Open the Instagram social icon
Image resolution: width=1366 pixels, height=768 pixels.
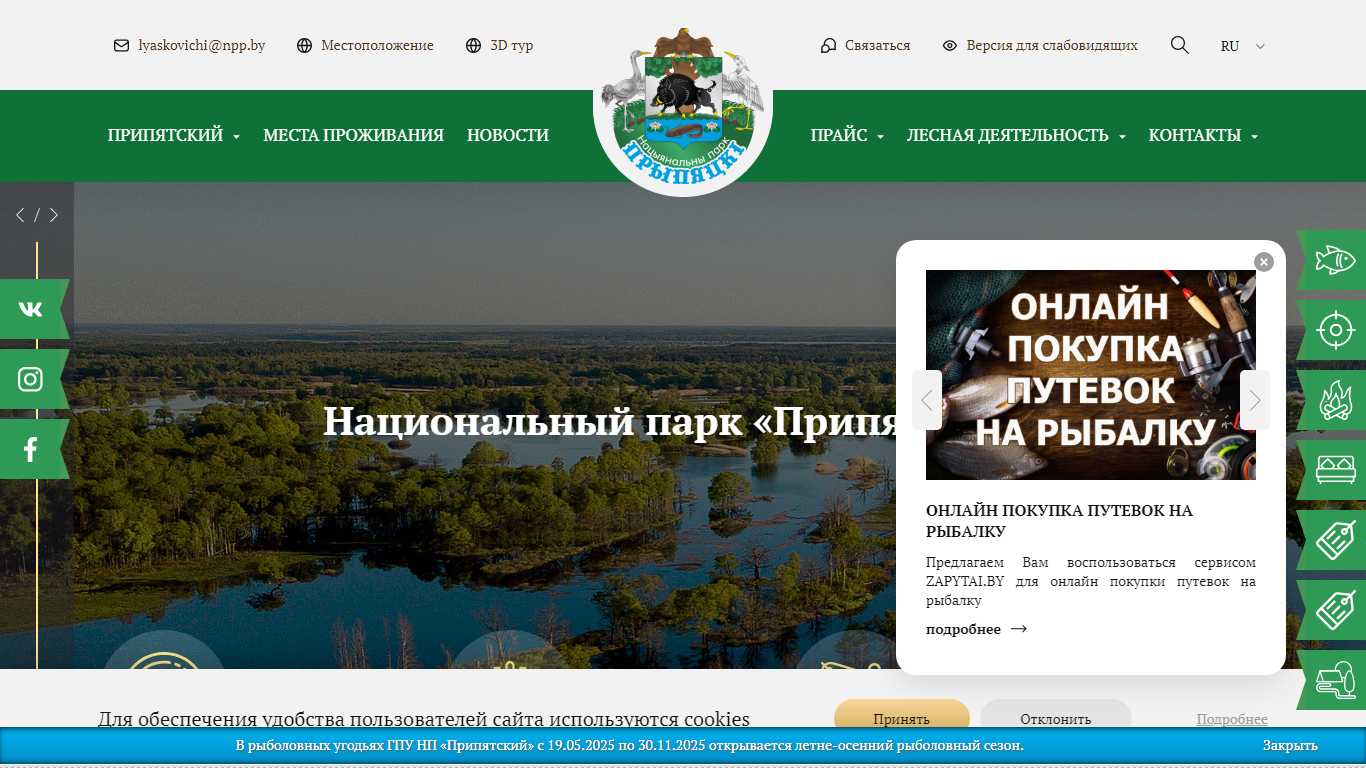click(x=31, y=379)
